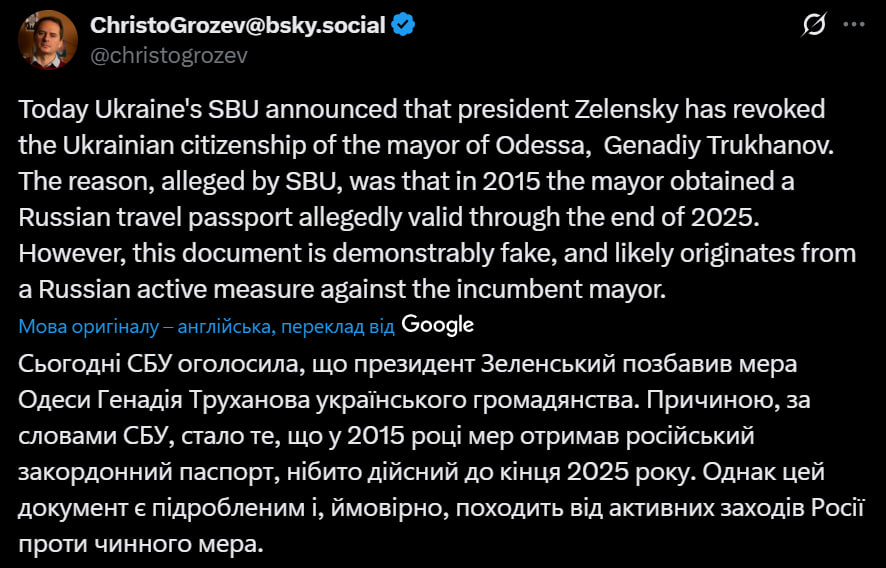
Task: Open the Grok slashed-circle icon
Action: pyautogui.click(x=815, y=25)
